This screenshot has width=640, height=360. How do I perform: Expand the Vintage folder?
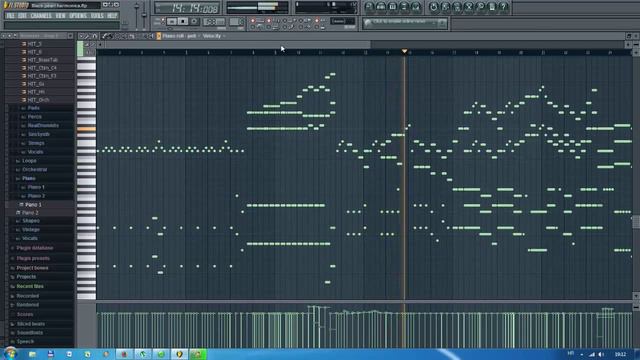pyautogui.click(x=31, y=230)
